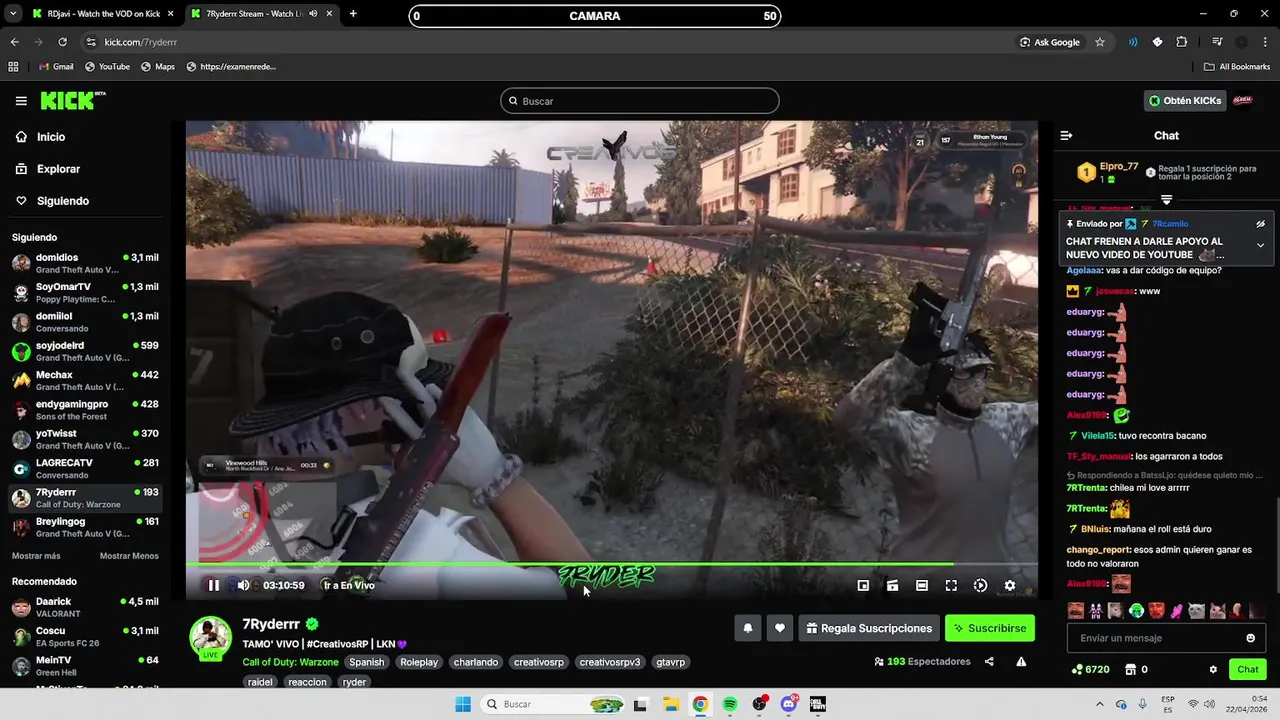The image size is (1280, 720).
Task: Click Regala Suscripciones button
Action: pyautogui.click(x=869, y=628)
